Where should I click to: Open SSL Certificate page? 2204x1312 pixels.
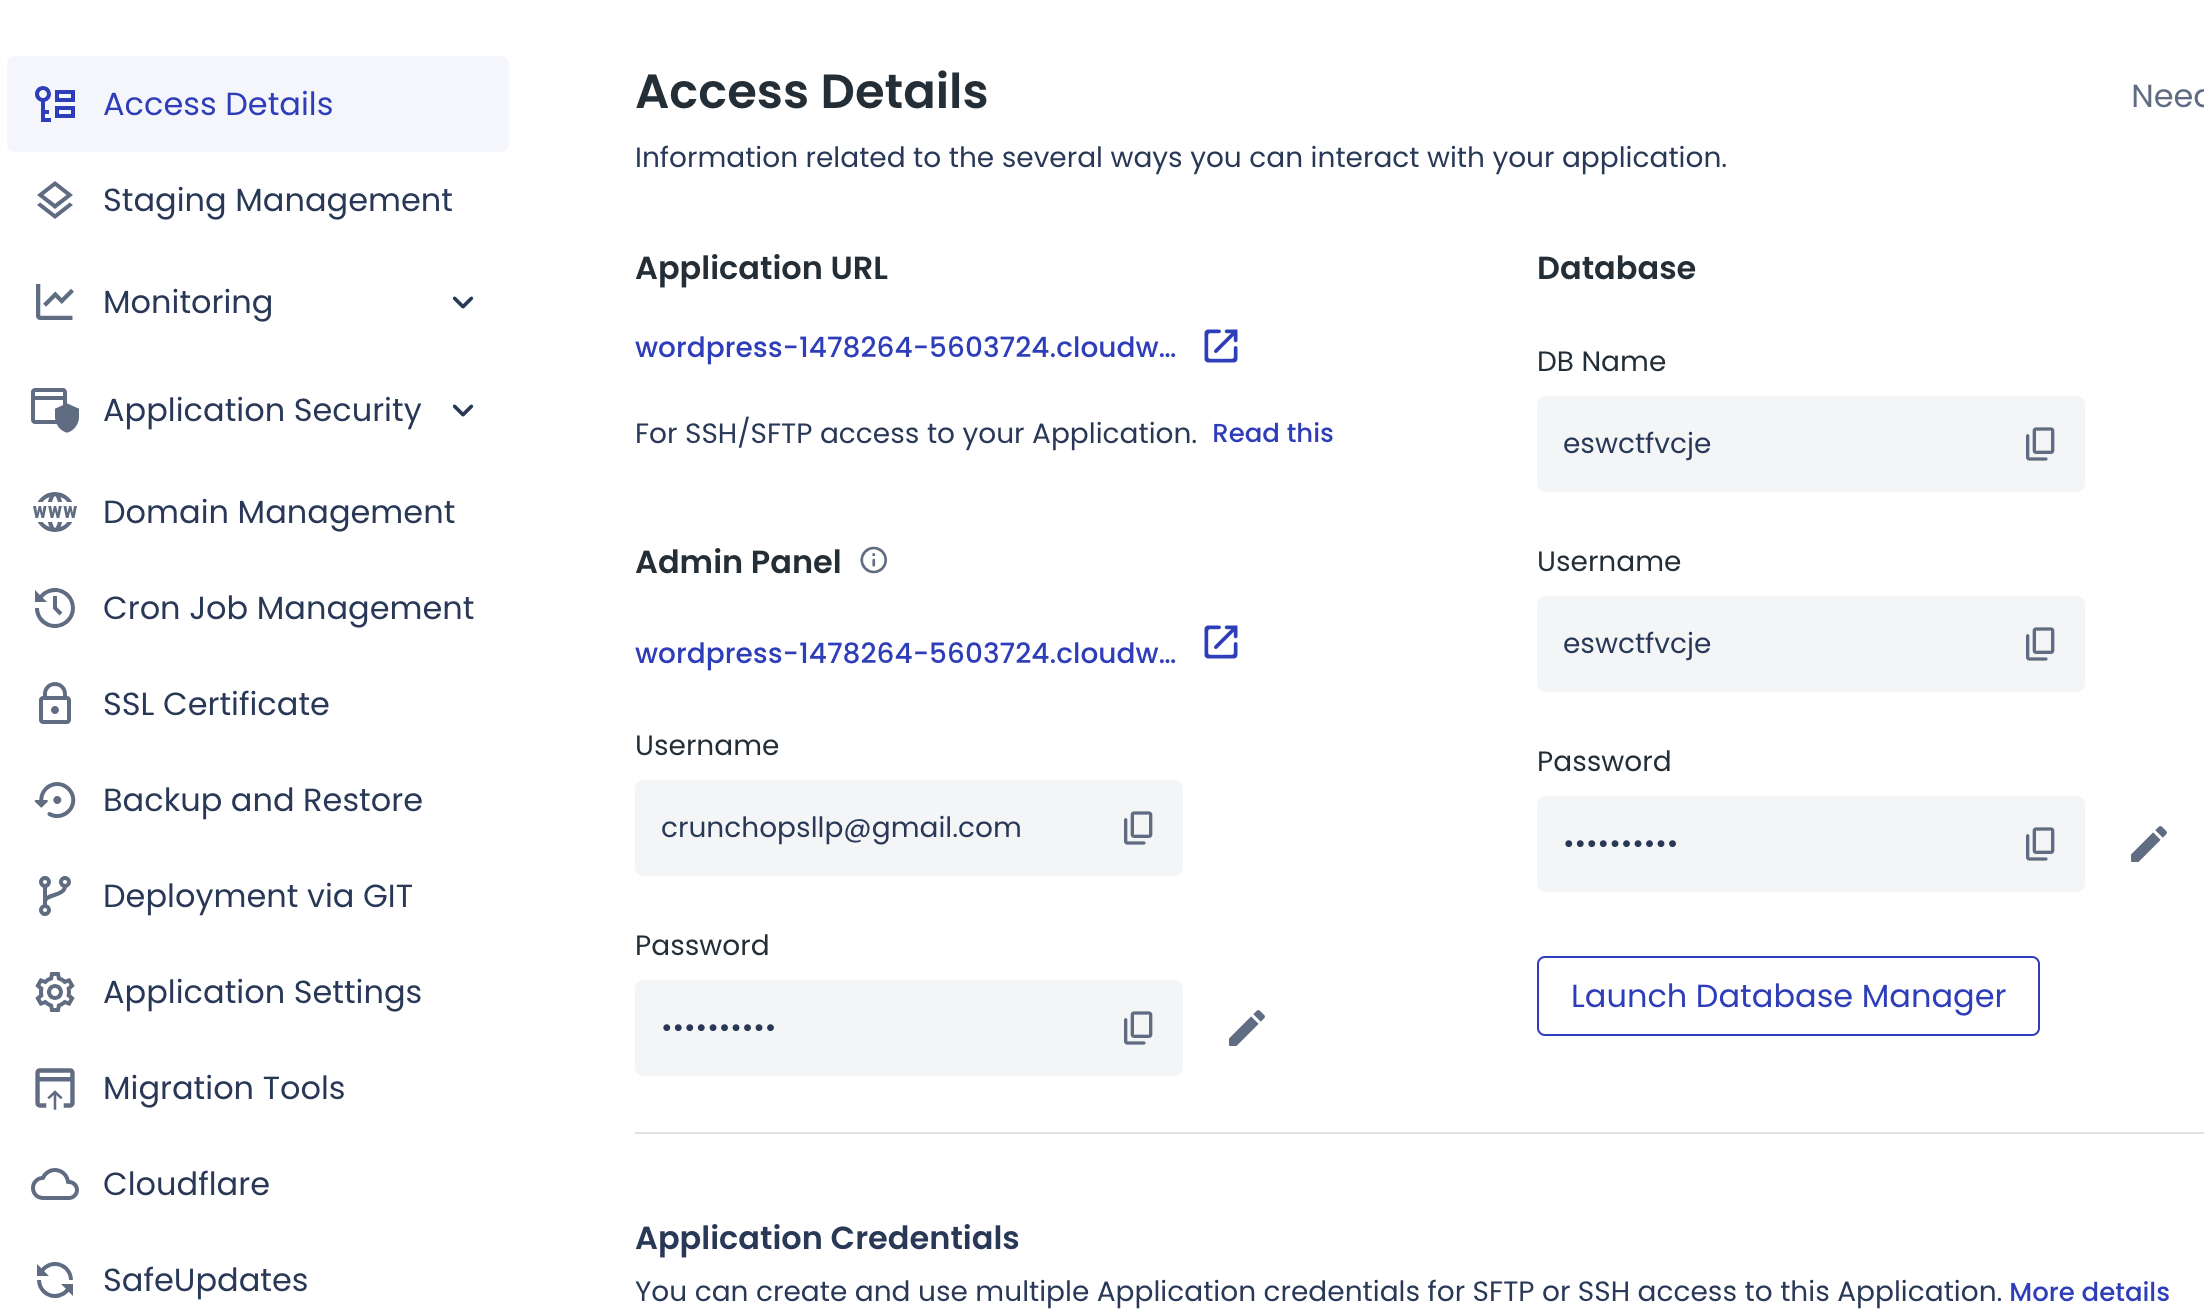(216, 704)
